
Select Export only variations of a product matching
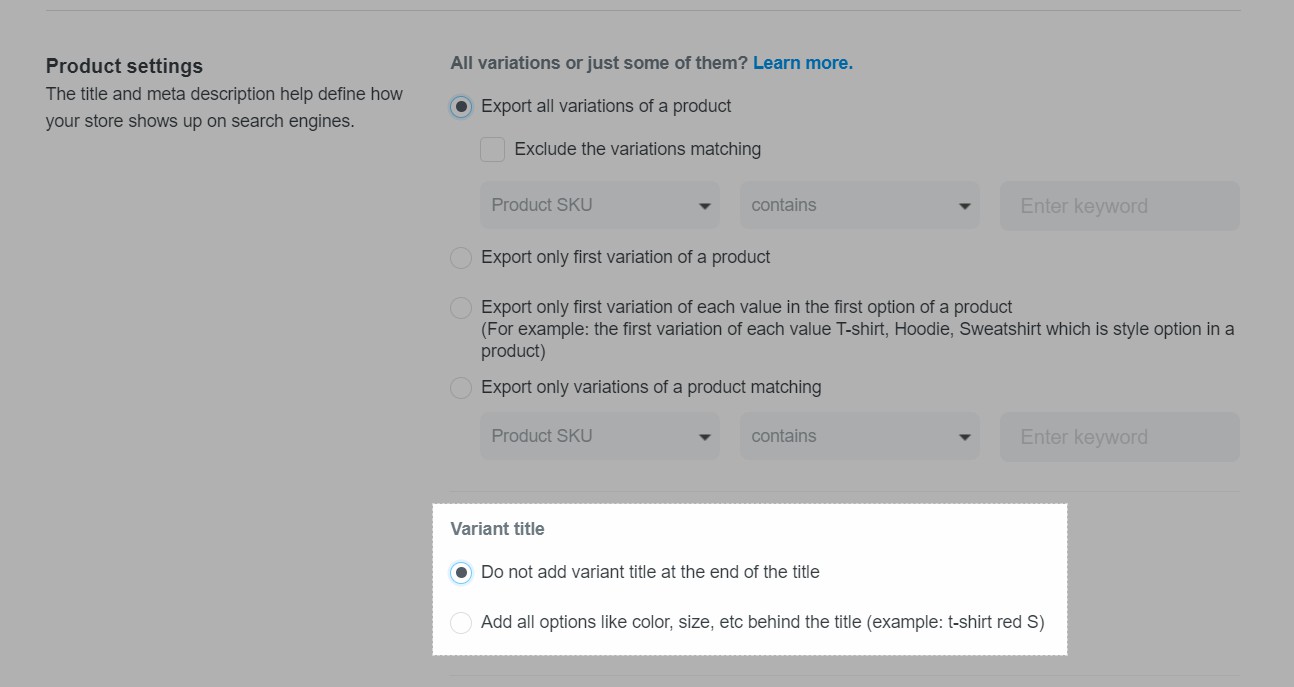click(x=461, y=388)
